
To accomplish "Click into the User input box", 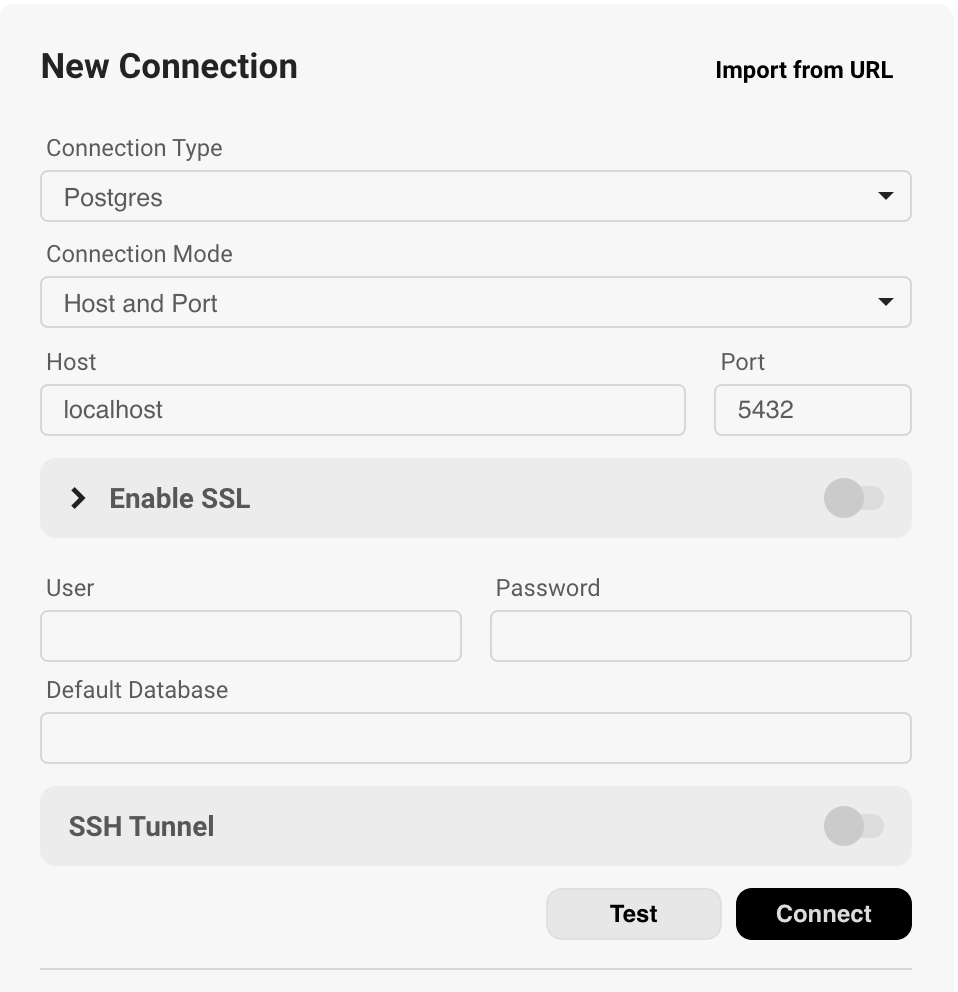I will coord(250,636).
